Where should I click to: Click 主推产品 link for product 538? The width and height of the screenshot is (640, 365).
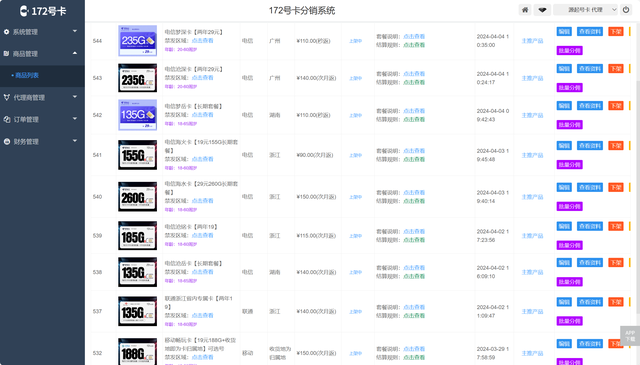click(x=532, y=272)
